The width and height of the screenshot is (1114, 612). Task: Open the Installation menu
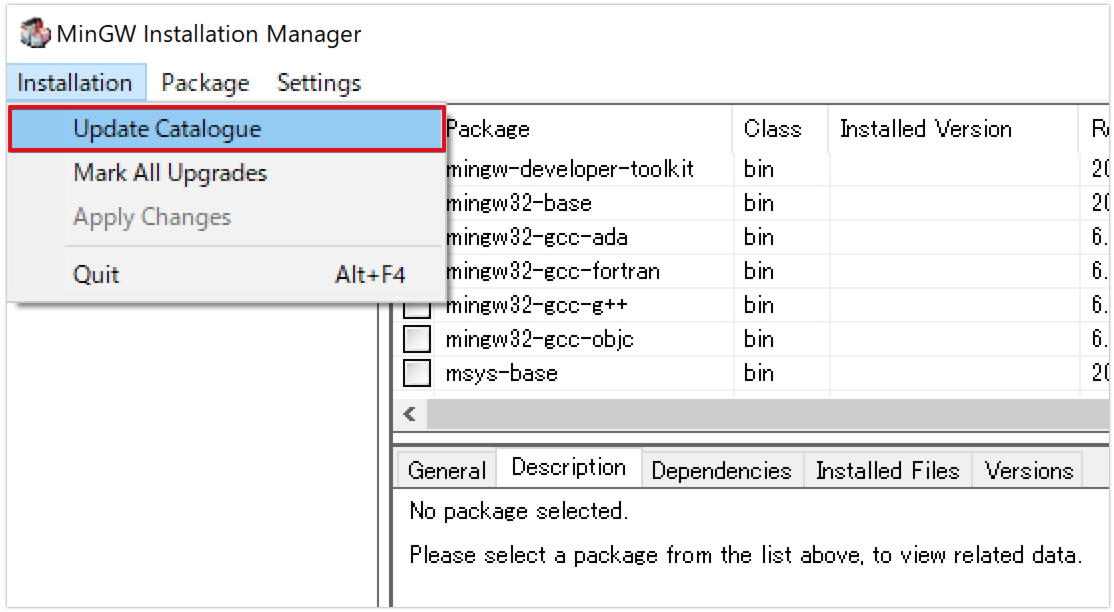[x=75, y=83]
